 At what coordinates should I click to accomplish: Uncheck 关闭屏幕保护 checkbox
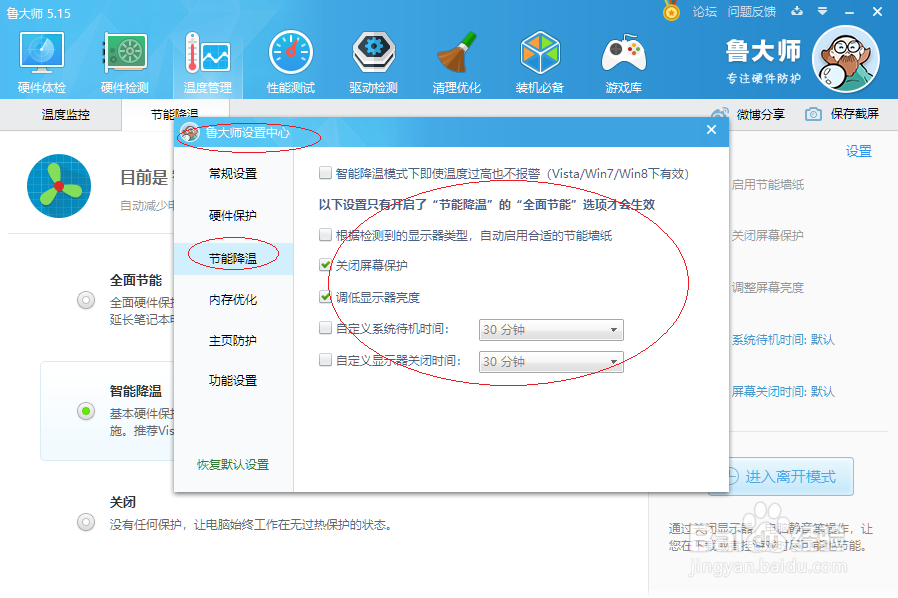click(325, 265)
